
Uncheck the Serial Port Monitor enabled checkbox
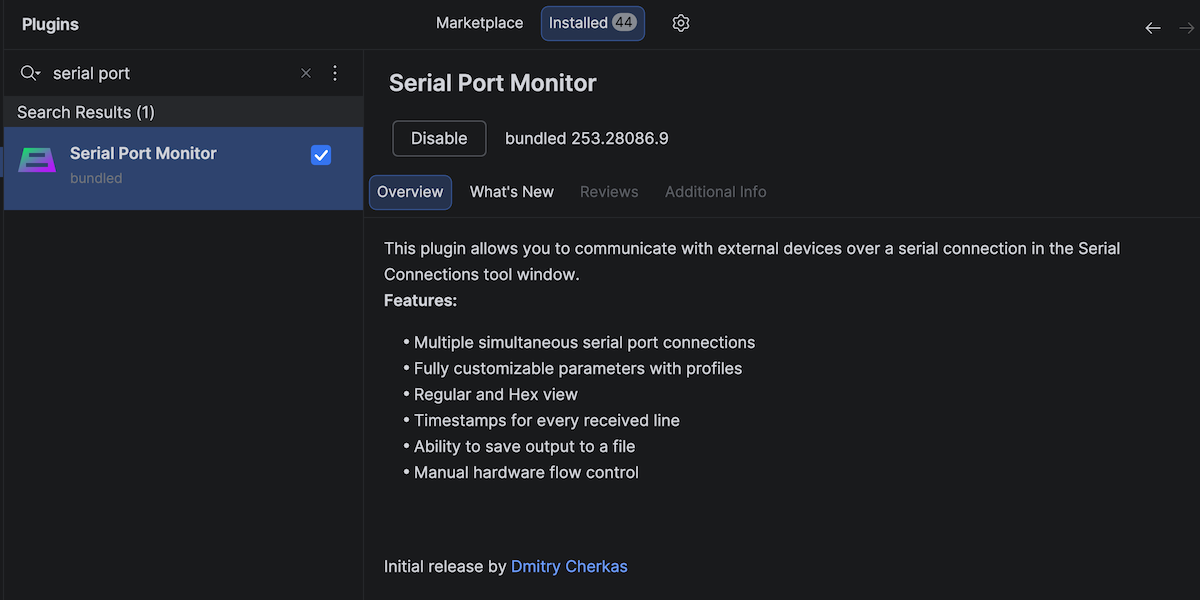click(x=321, y=155)
